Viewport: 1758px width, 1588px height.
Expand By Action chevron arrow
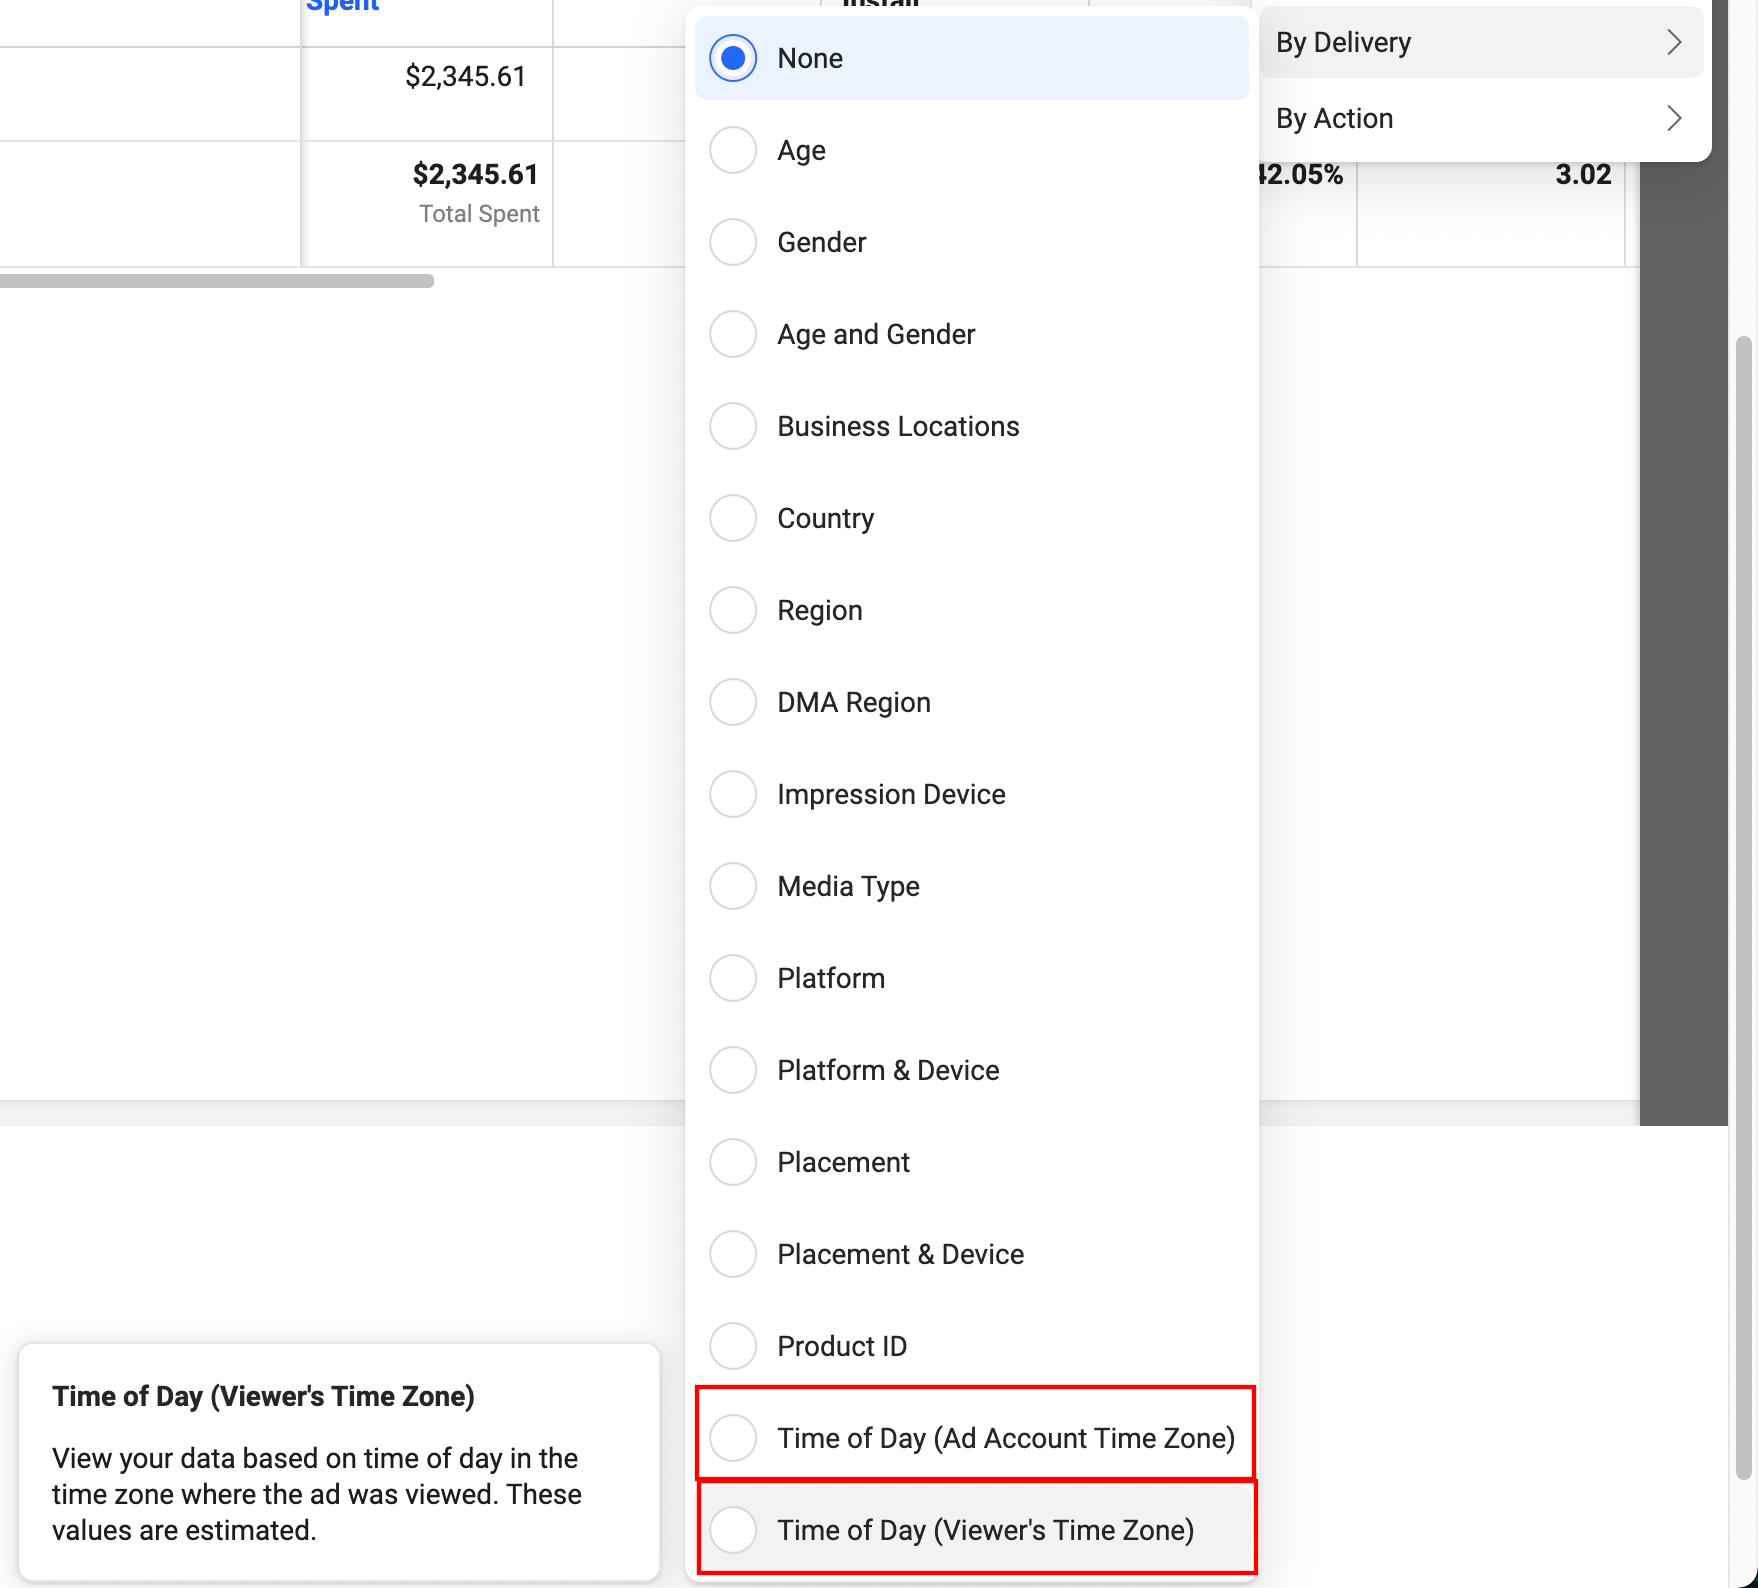(x=1674, y=118)
